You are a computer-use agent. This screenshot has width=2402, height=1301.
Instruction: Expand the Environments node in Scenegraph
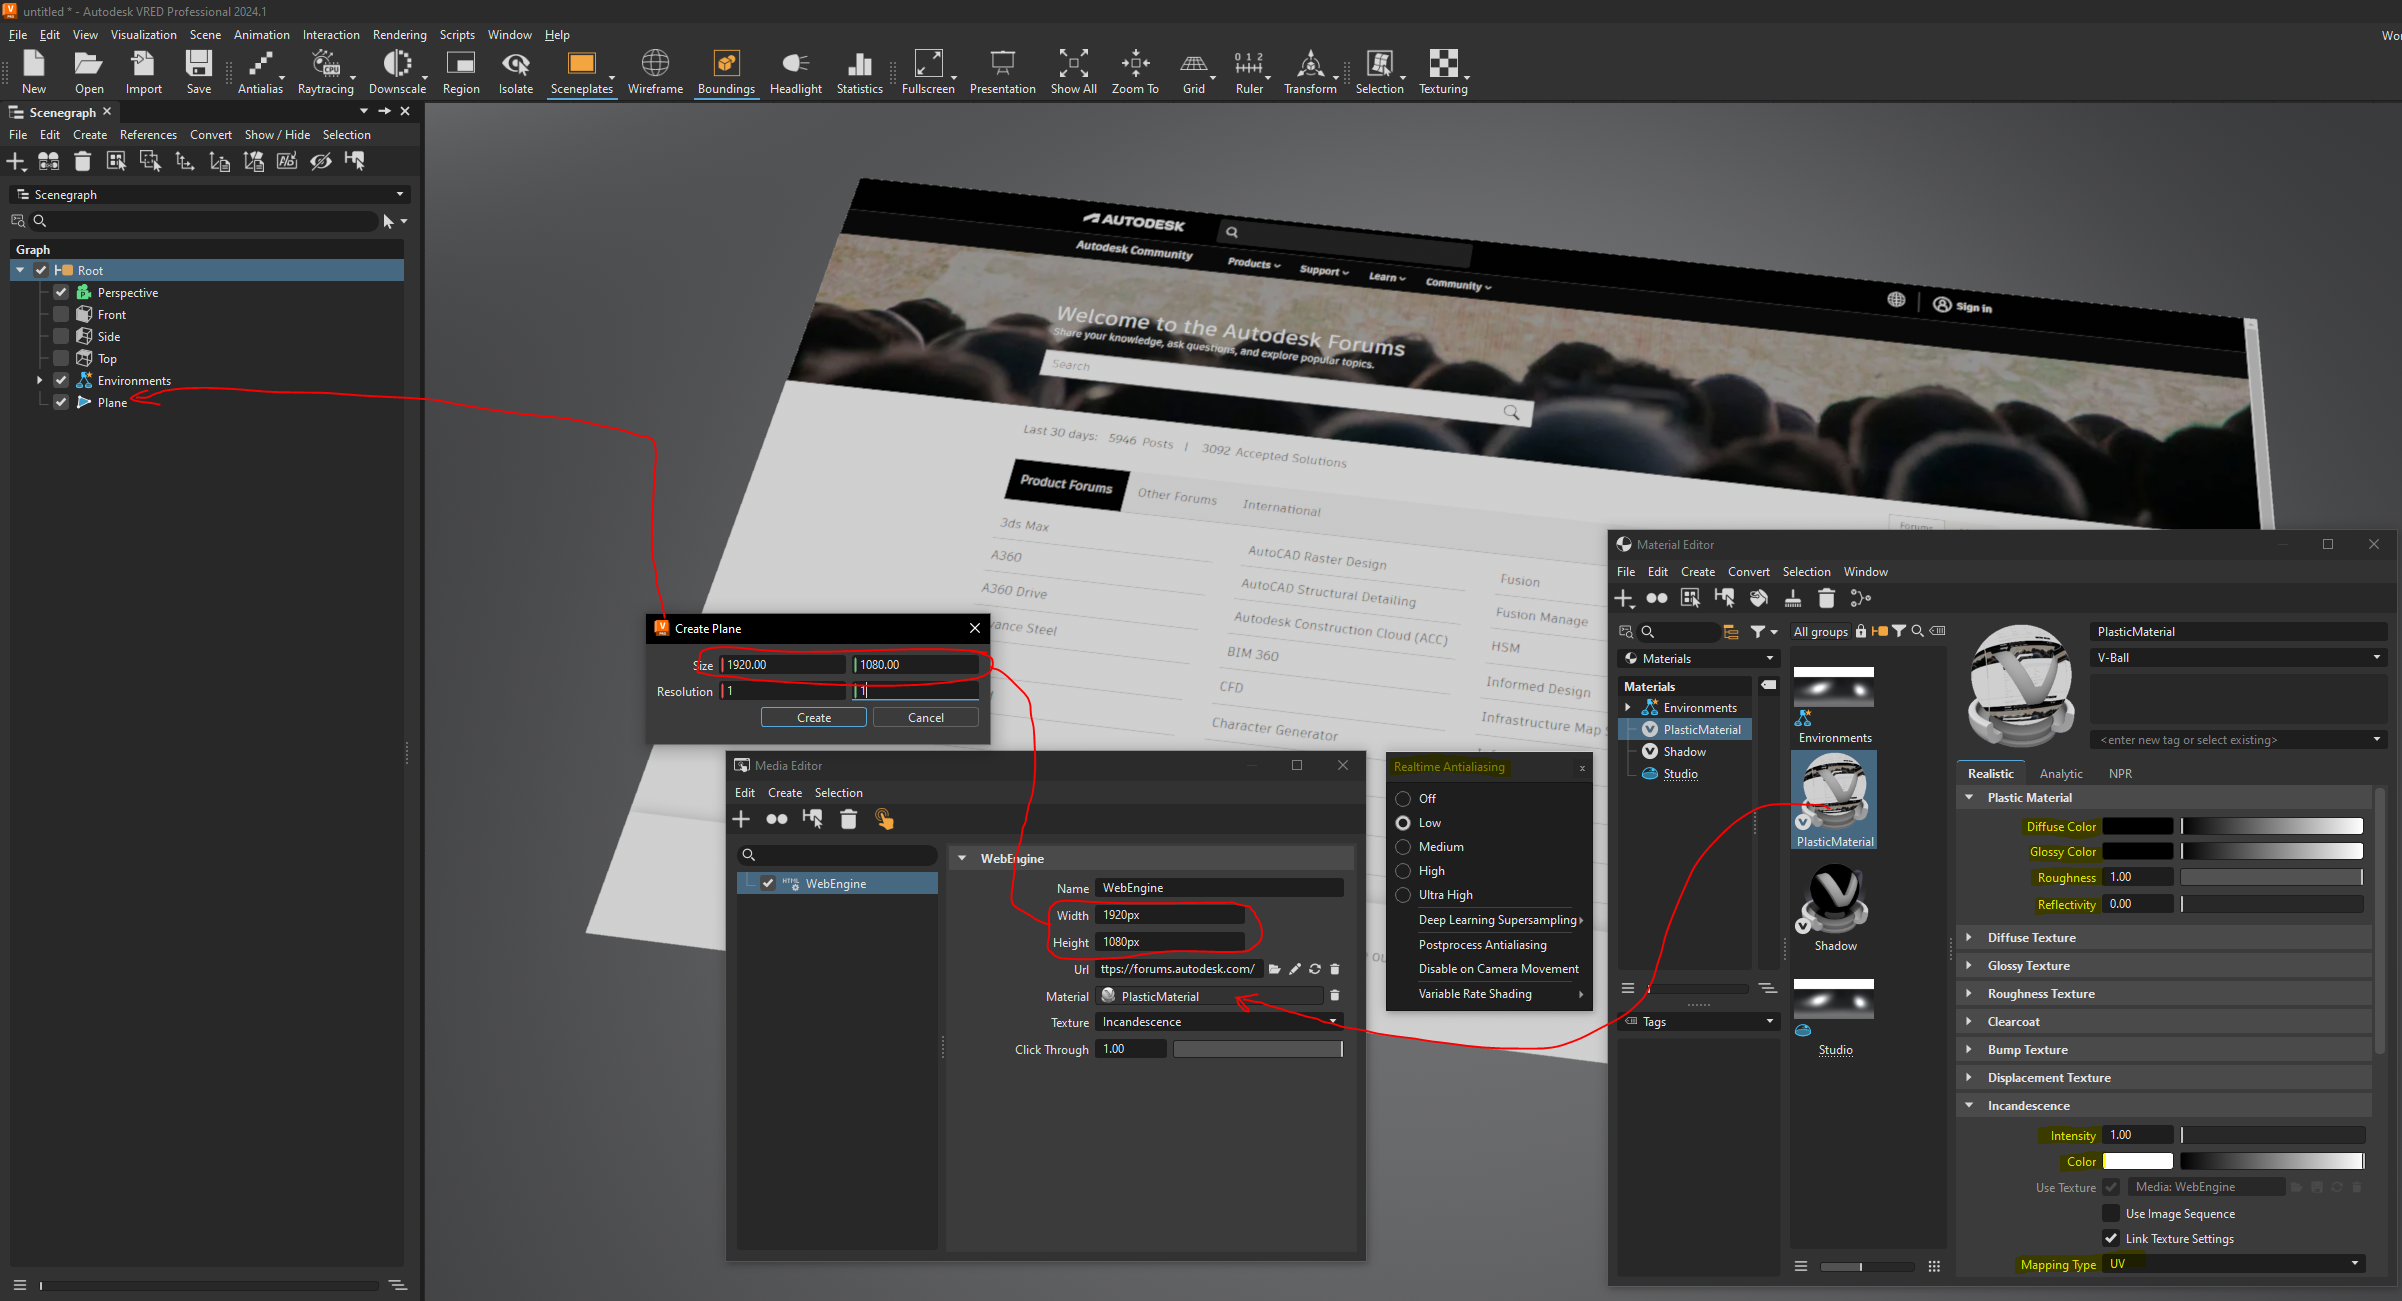(x=40, y=379)
